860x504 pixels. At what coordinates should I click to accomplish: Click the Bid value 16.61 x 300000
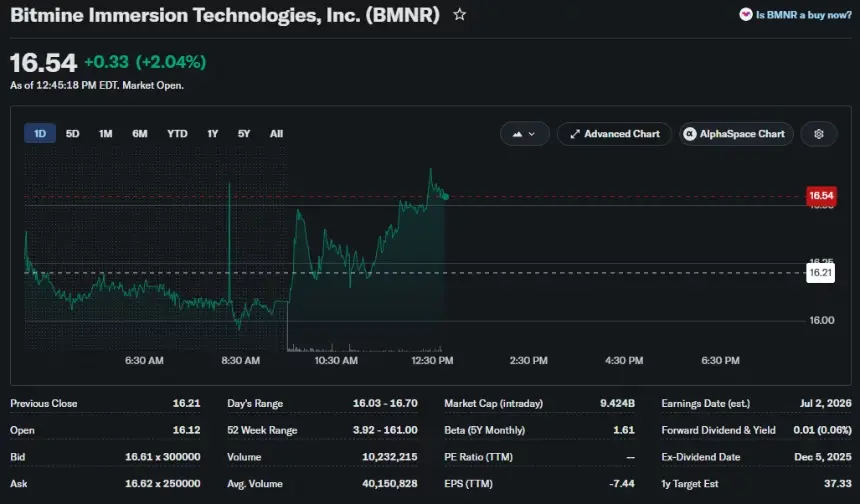coord(163,457)
